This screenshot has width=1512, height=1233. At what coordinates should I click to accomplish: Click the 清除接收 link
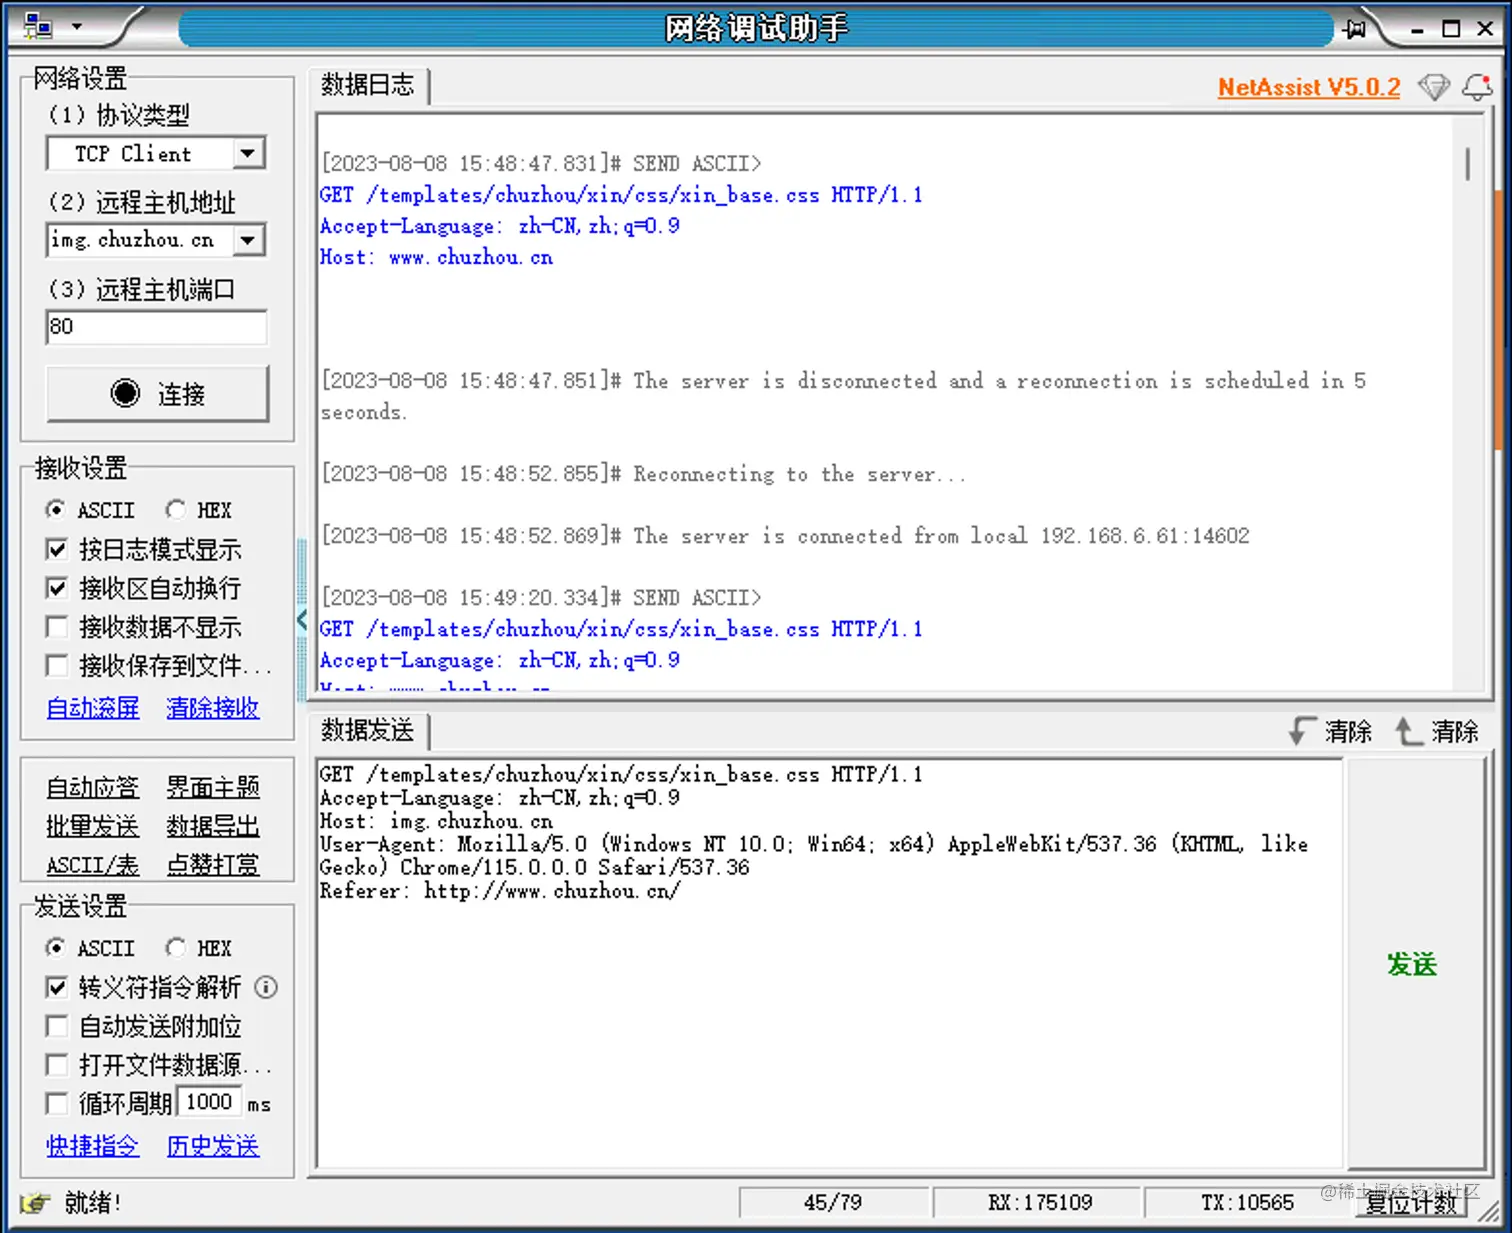coord(213,708)
